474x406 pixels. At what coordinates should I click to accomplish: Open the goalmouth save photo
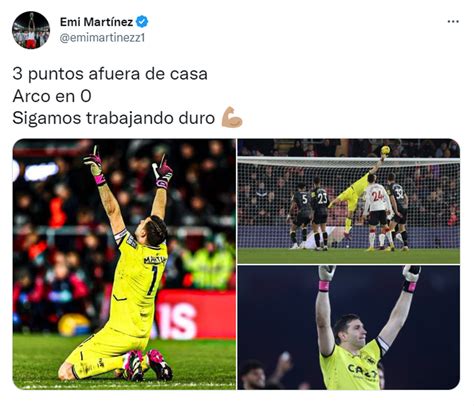click(x=349, y=201)
